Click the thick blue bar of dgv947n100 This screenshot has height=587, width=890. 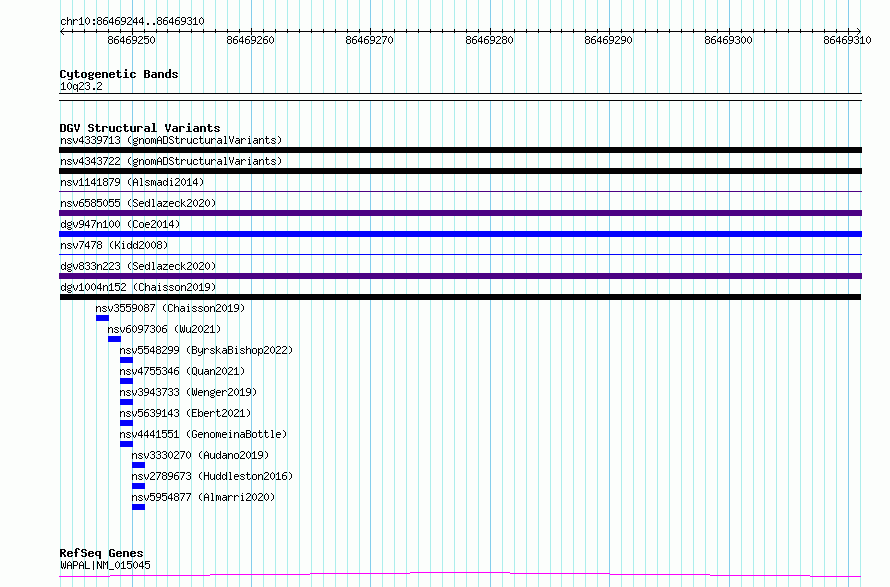click(x=460, y=234)
